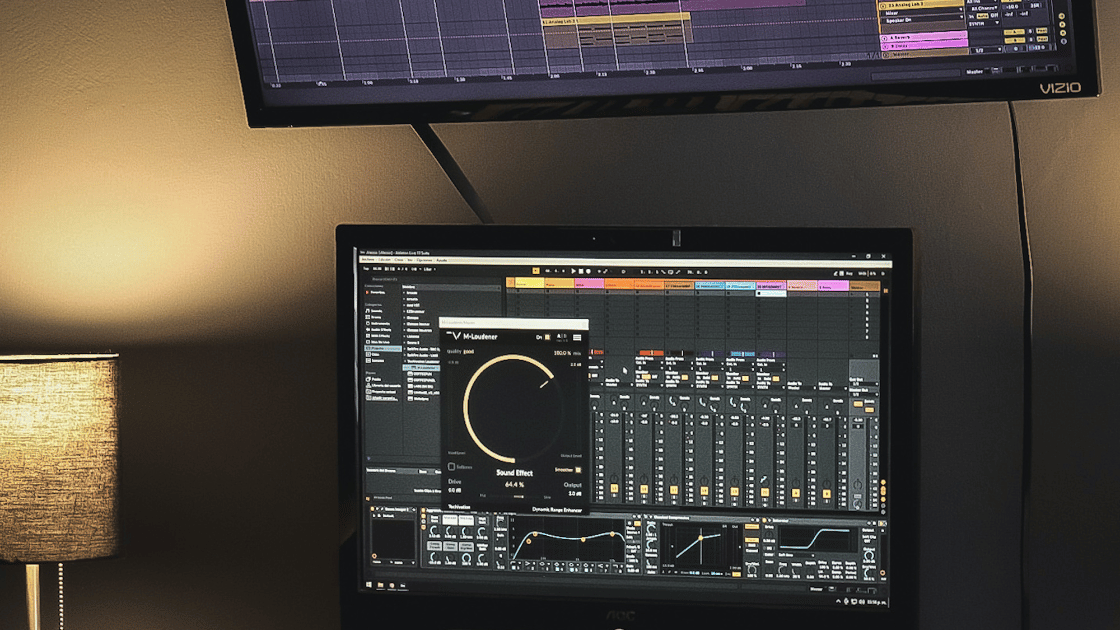The width and height of the screenshot is (1120, 630).
Task: Select Sonidos category in Live browser
Action: point(376,311)
